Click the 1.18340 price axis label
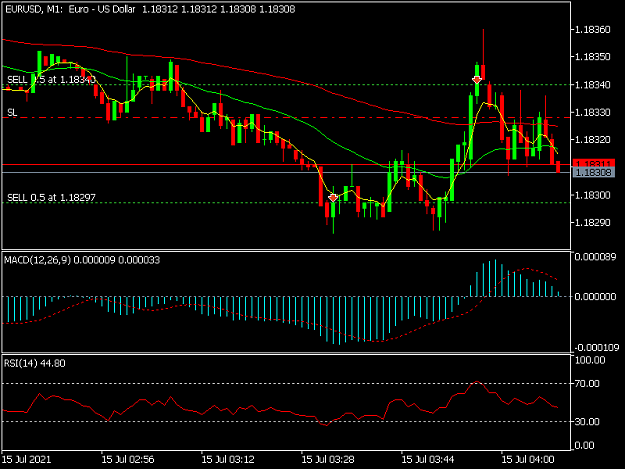 point(593,85)
